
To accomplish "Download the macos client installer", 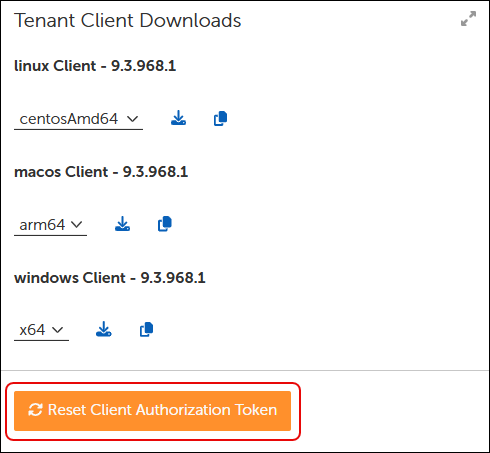I will (x=122, y=224).
